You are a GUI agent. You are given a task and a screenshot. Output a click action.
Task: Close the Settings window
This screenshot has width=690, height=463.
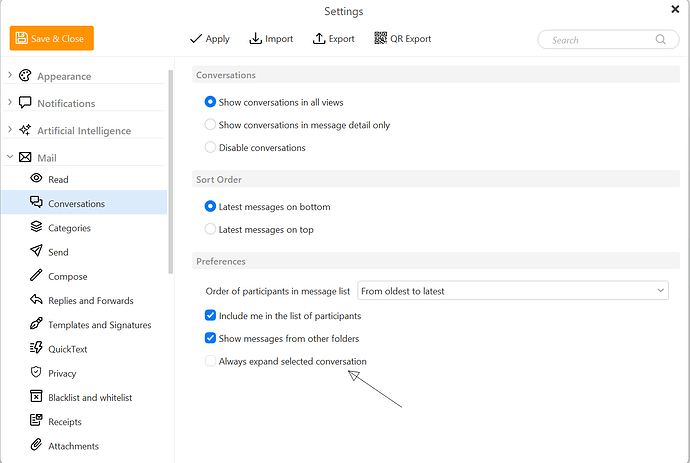(x=675, y=9)
